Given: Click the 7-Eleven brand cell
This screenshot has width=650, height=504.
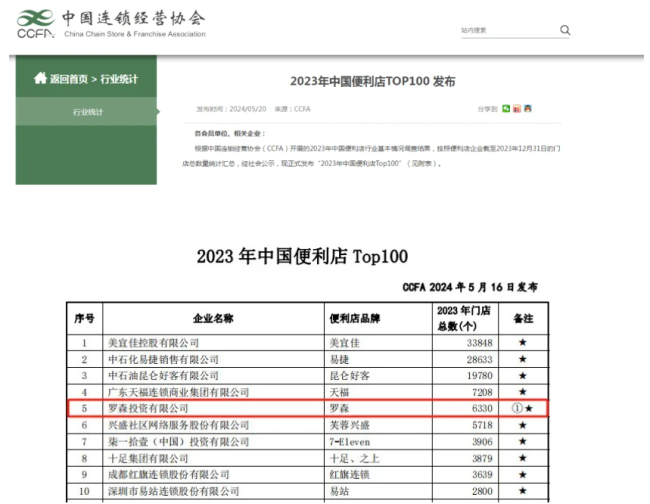Looking at the screenshot, I should (351, 442).
